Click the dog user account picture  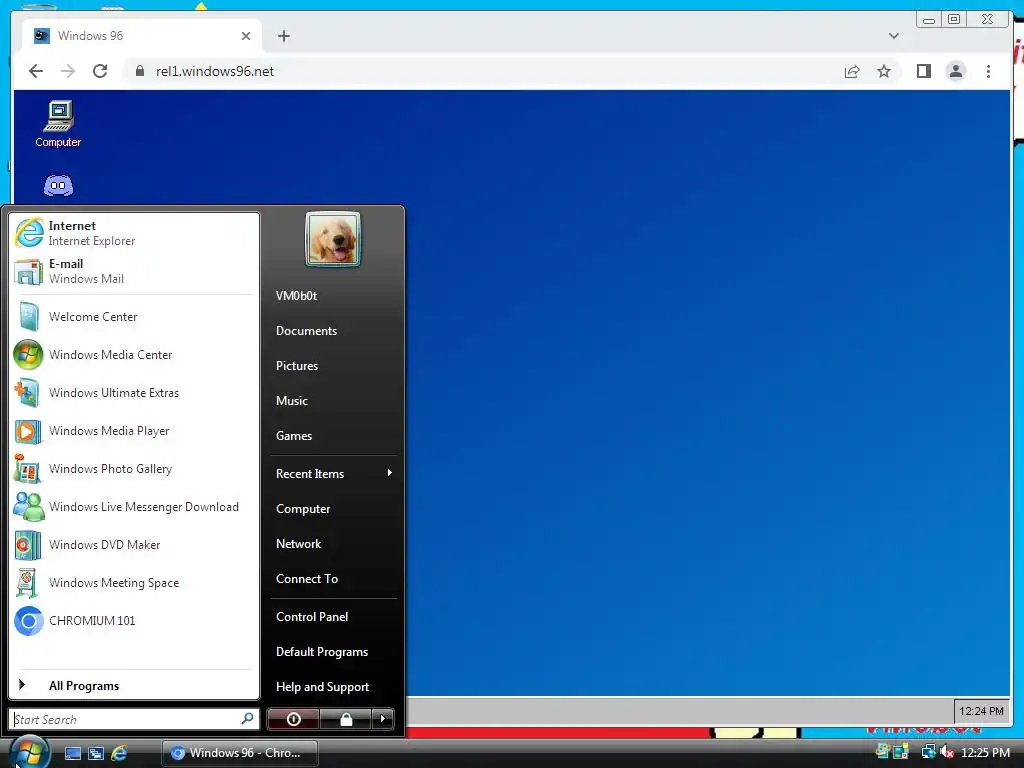pos(332,239)
